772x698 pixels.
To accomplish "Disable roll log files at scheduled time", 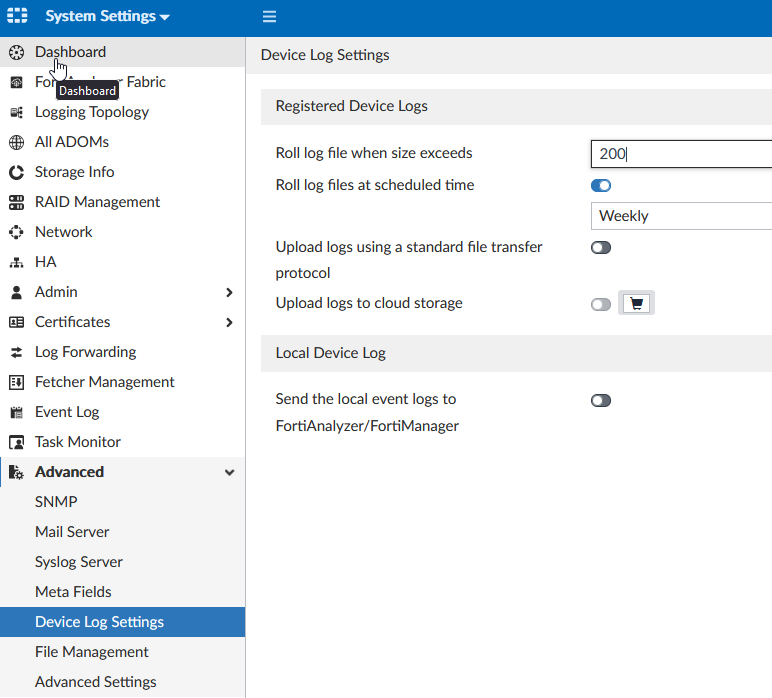I will coord(601,185).
